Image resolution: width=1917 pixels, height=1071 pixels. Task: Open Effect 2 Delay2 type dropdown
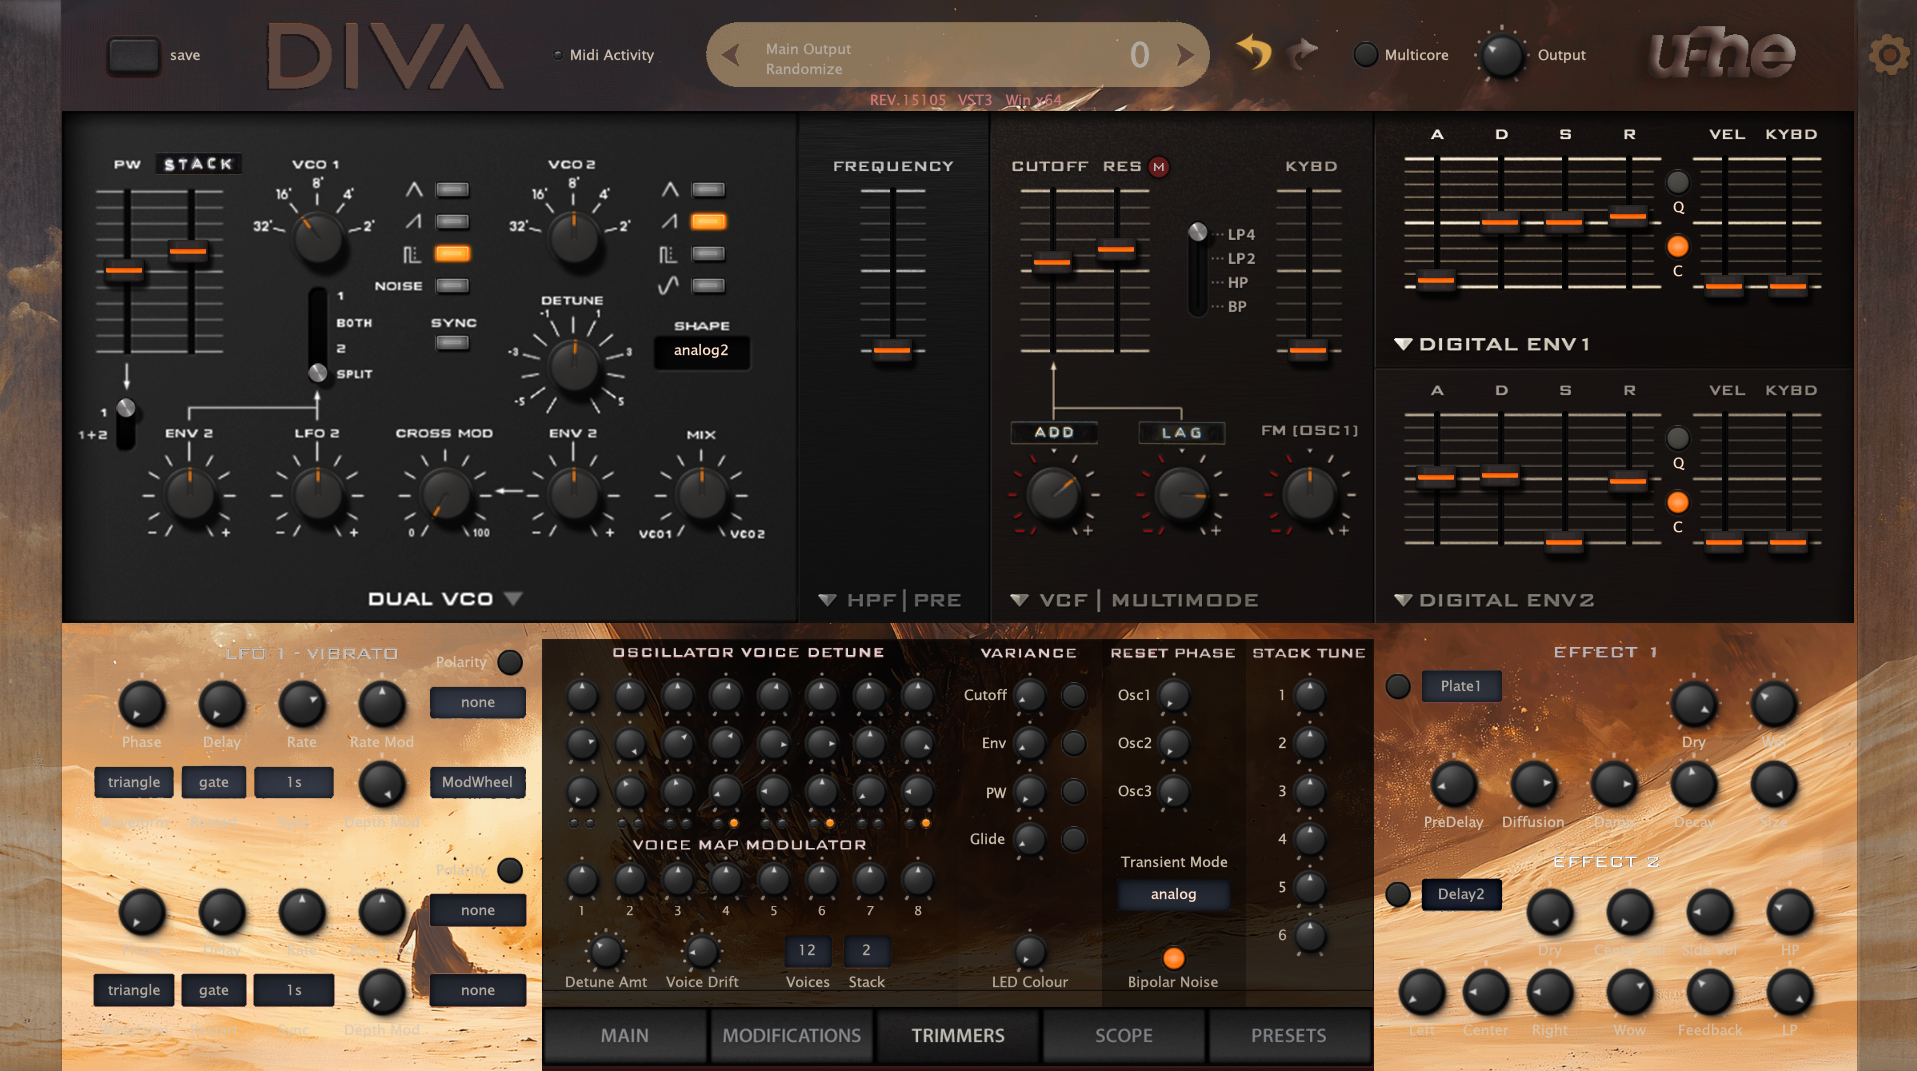coord(1461,894)
